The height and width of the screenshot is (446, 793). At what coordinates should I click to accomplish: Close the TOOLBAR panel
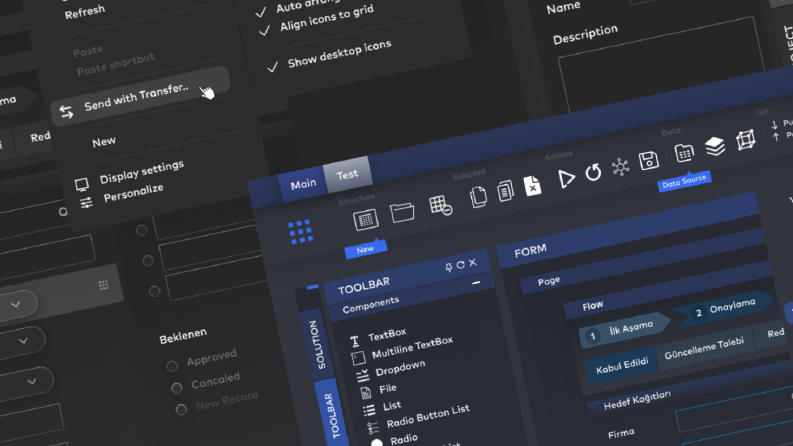pos(472,262)
